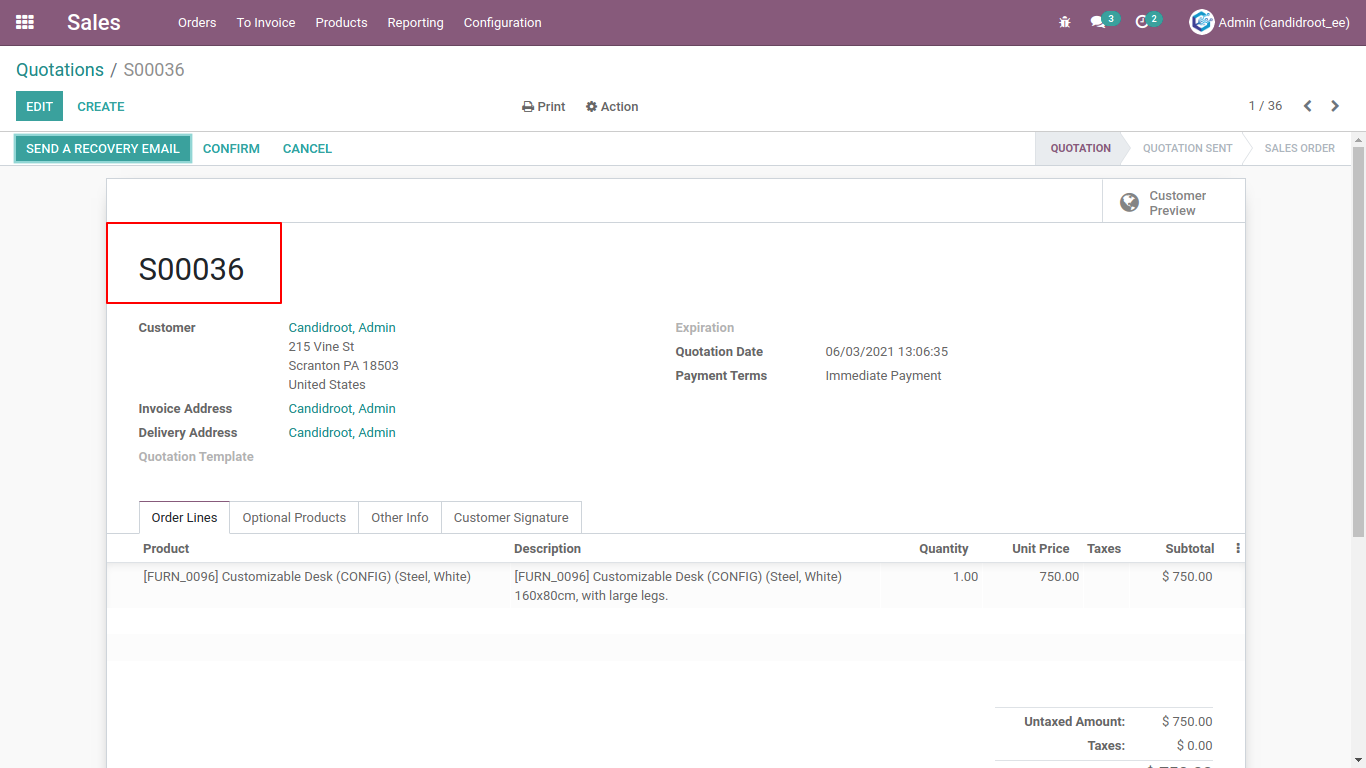Click the Quotation status stage

[x=1080, y=148]
